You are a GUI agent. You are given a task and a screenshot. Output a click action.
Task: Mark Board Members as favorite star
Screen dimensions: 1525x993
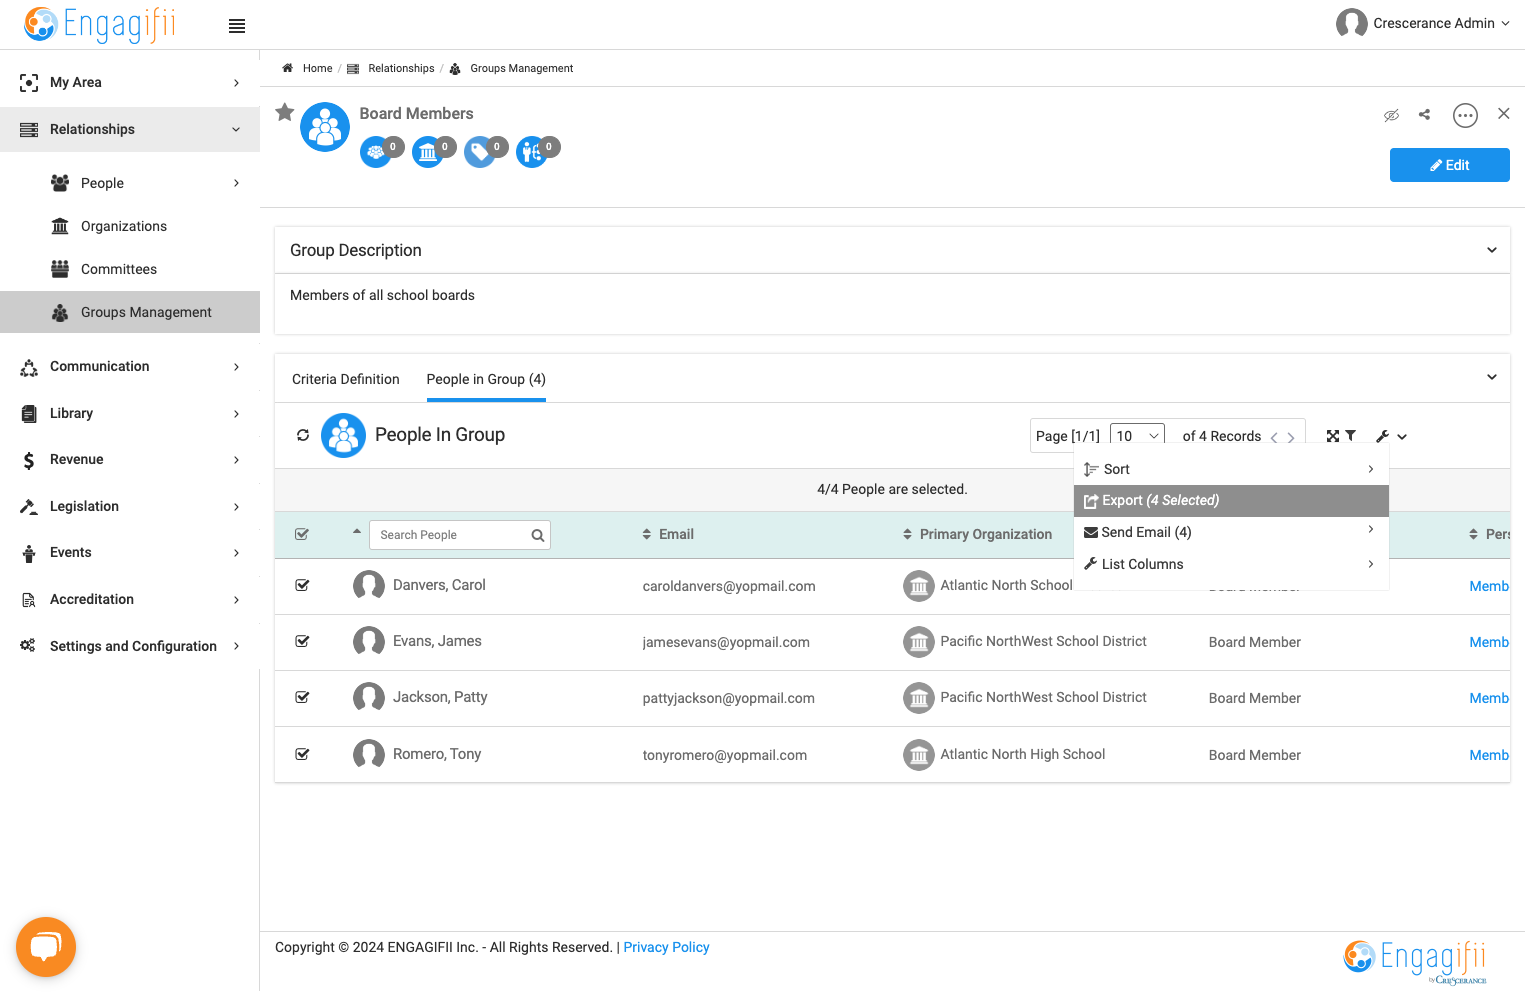point(285,112)
